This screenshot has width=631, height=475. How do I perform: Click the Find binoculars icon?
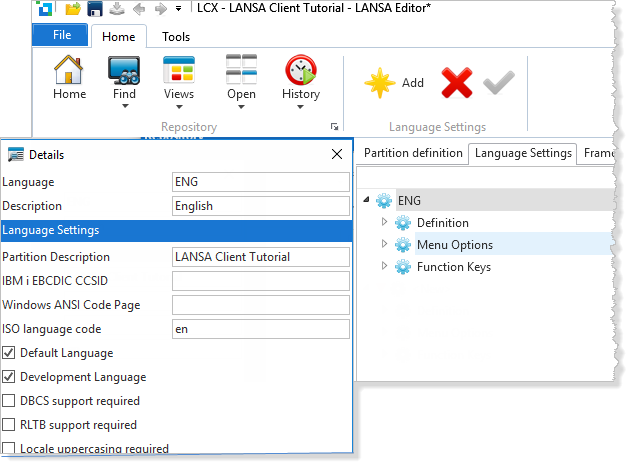coord(124,70)
